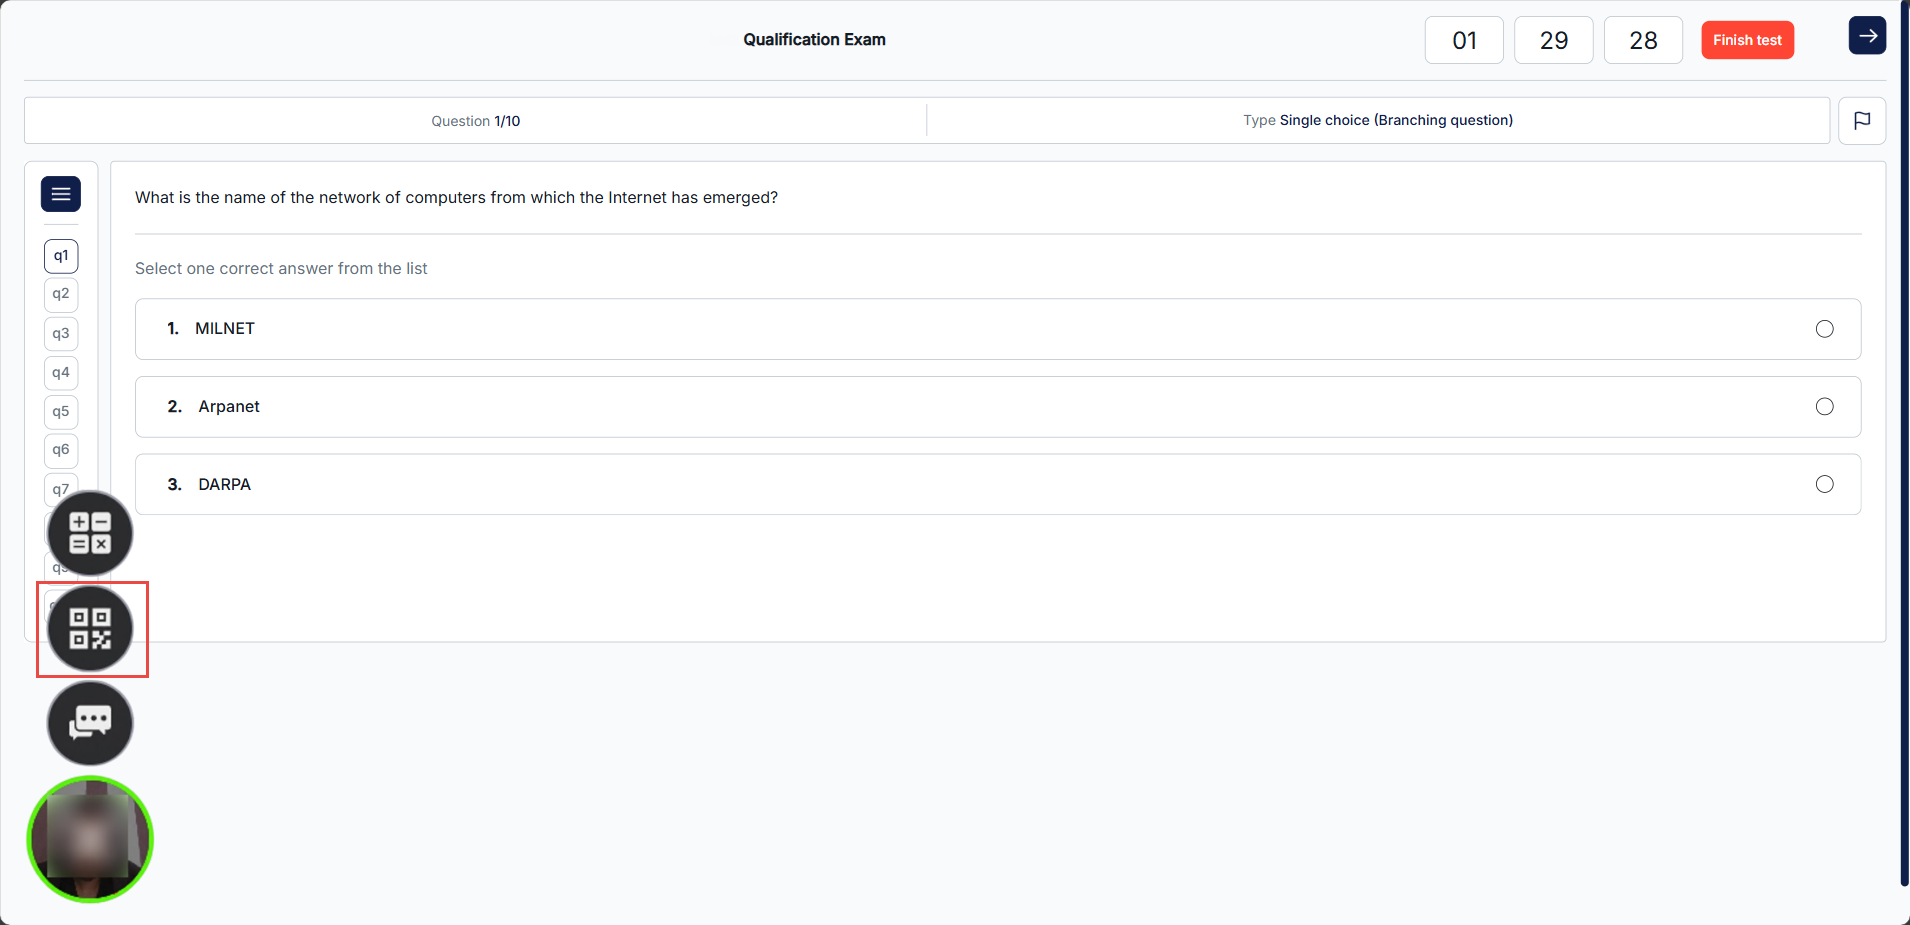Click the QR code floating button
The width and height of the screenshot is (1910, 925).
tap(90, 629)
